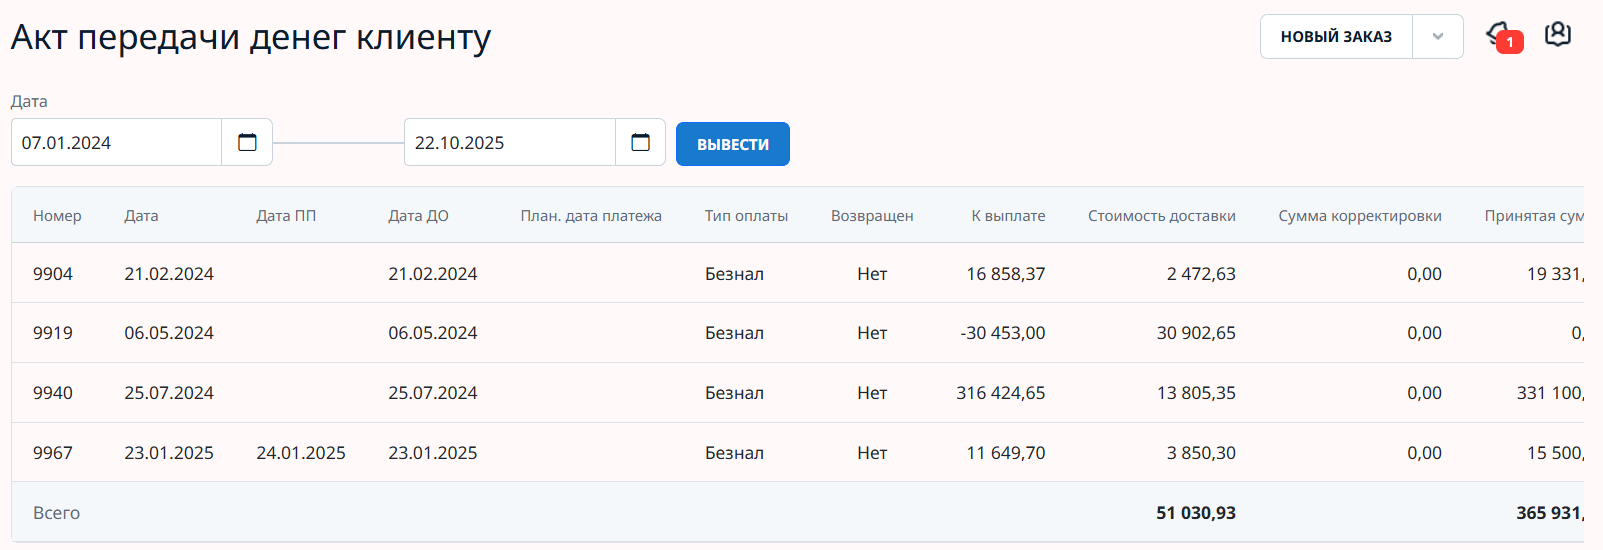Sort by the Дата ДО column header
The image size is (1603, 550).
click(418, 216)
